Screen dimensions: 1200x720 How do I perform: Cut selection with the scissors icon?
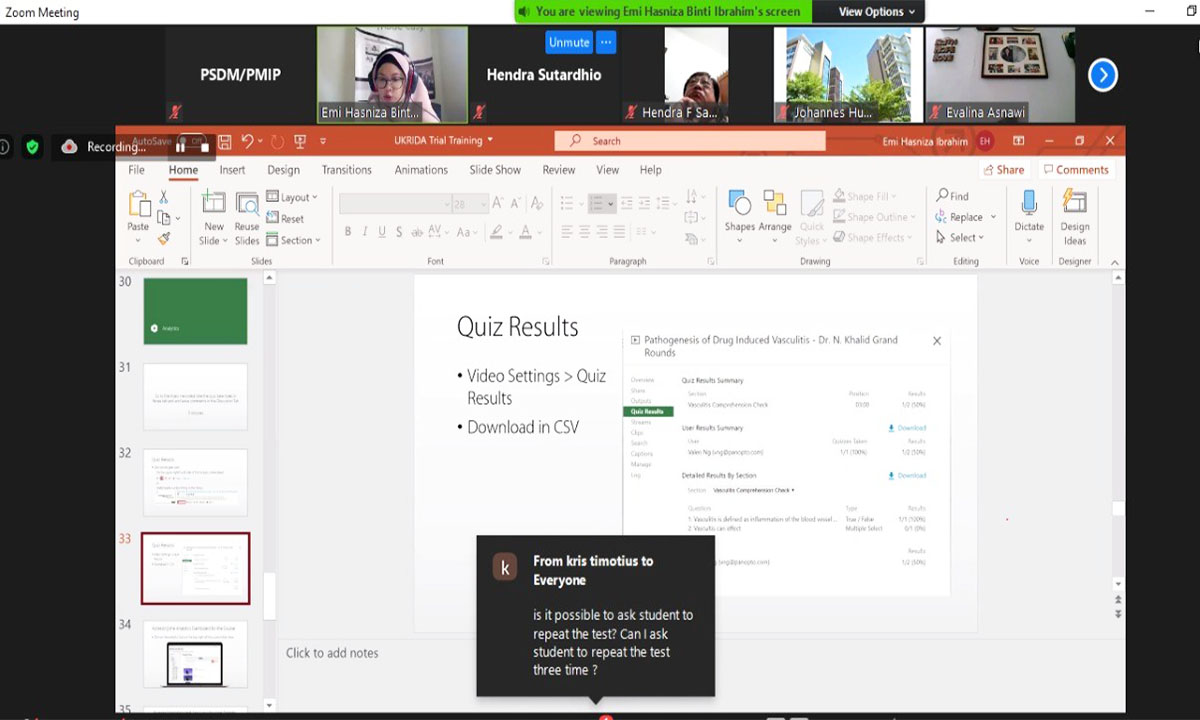[164, 198]
